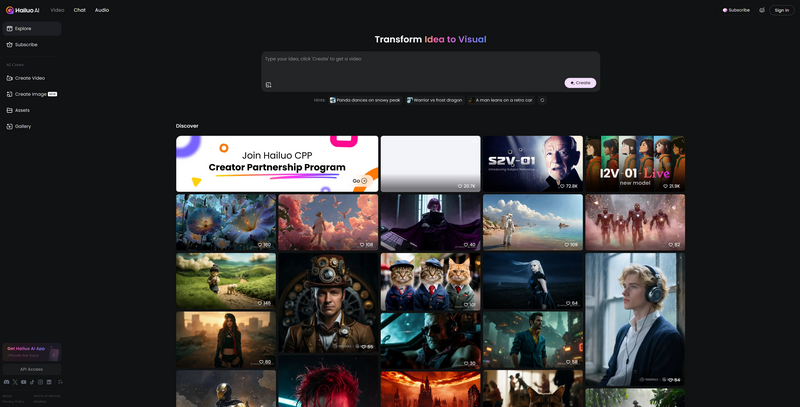Open the YouTube social icon
Viewport: 800px width, 407px height.
[x=23, y=382]
